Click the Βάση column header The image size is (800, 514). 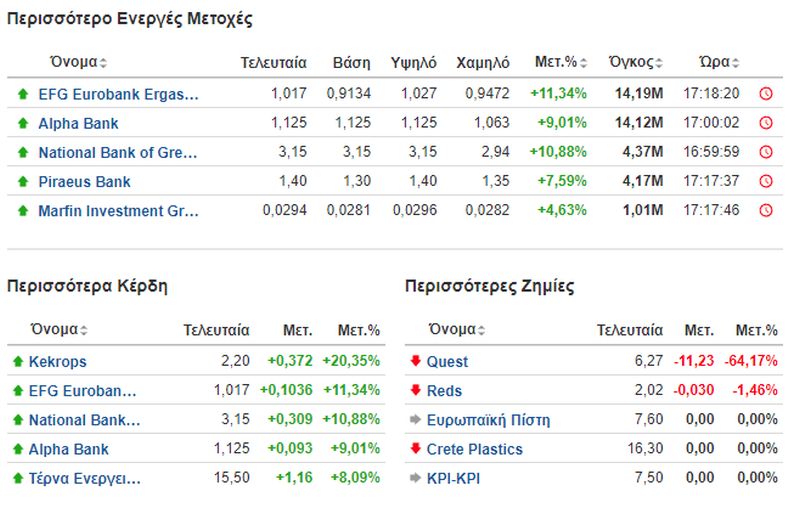(x=352, y=63)
